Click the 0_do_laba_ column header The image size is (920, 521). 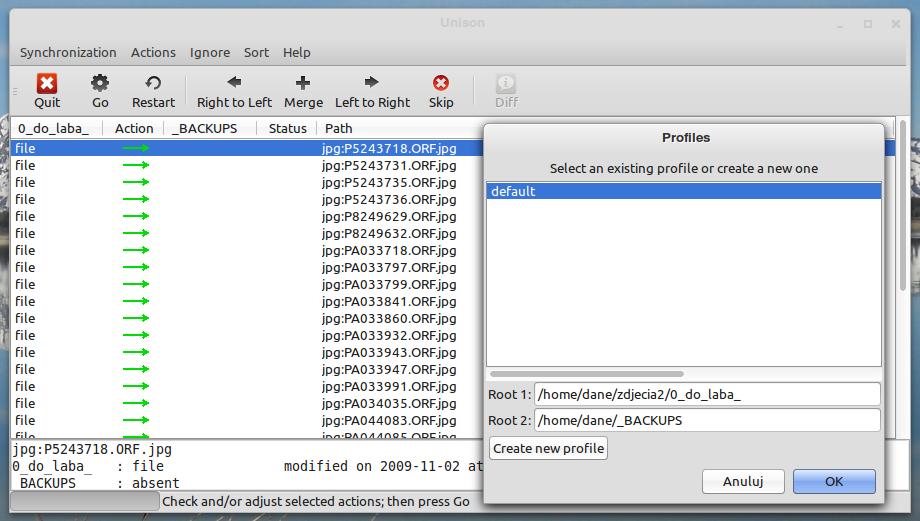(x=56, y=128)
